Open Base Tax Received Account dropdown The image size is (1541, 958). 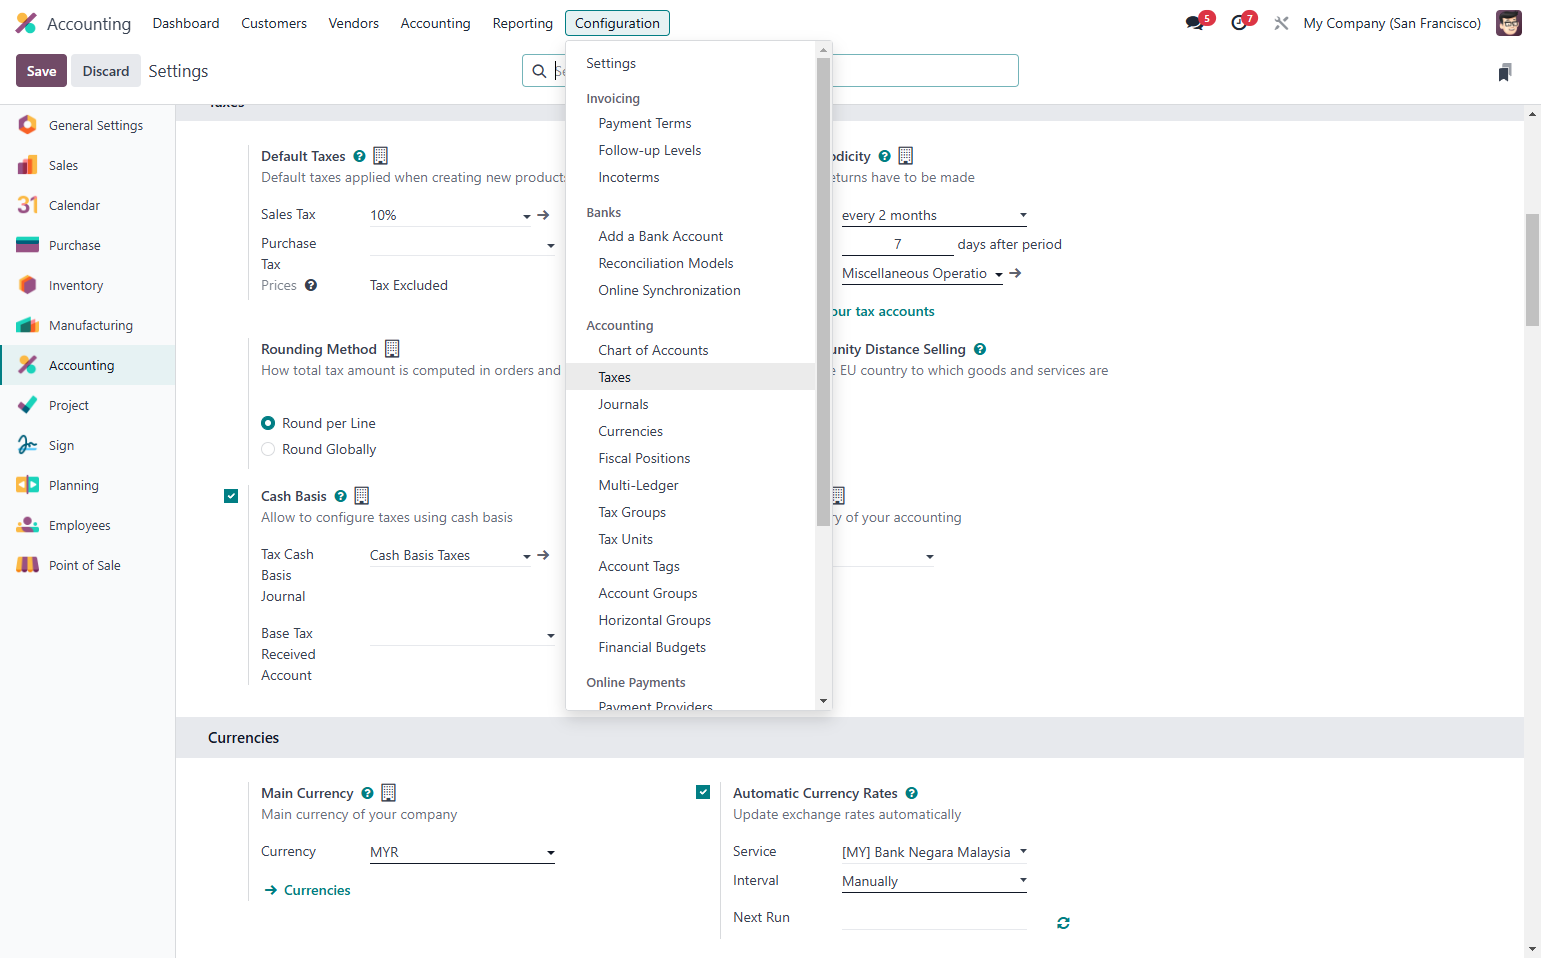coord(462,634)
